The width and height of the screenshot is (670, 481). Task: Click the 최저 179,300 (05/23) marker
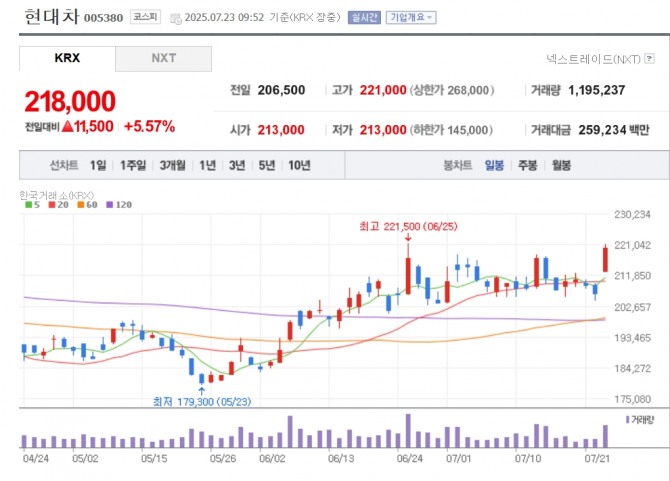coord(202,402)
